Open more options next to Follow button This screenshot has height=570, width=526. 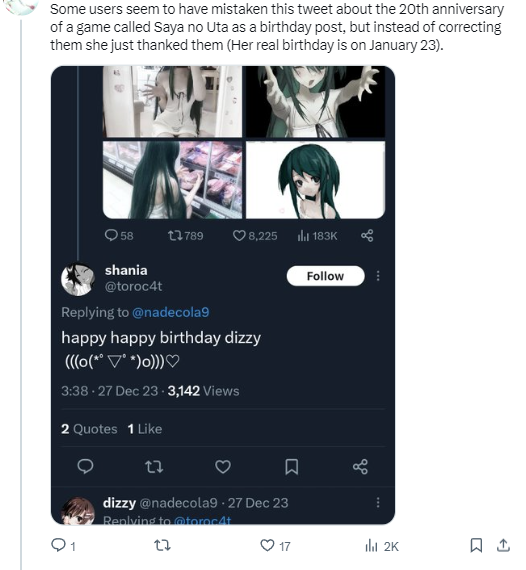[x=378, y=276]
